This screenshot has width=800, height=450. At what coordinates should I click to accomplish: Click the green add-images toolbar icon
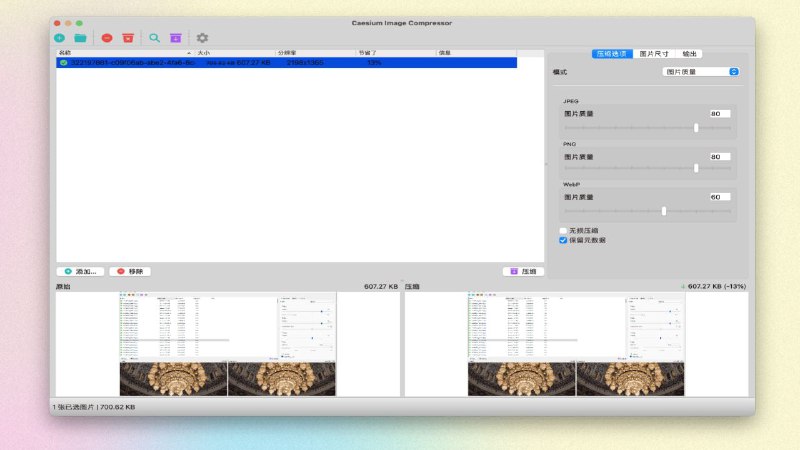click(x=60, y=38)
